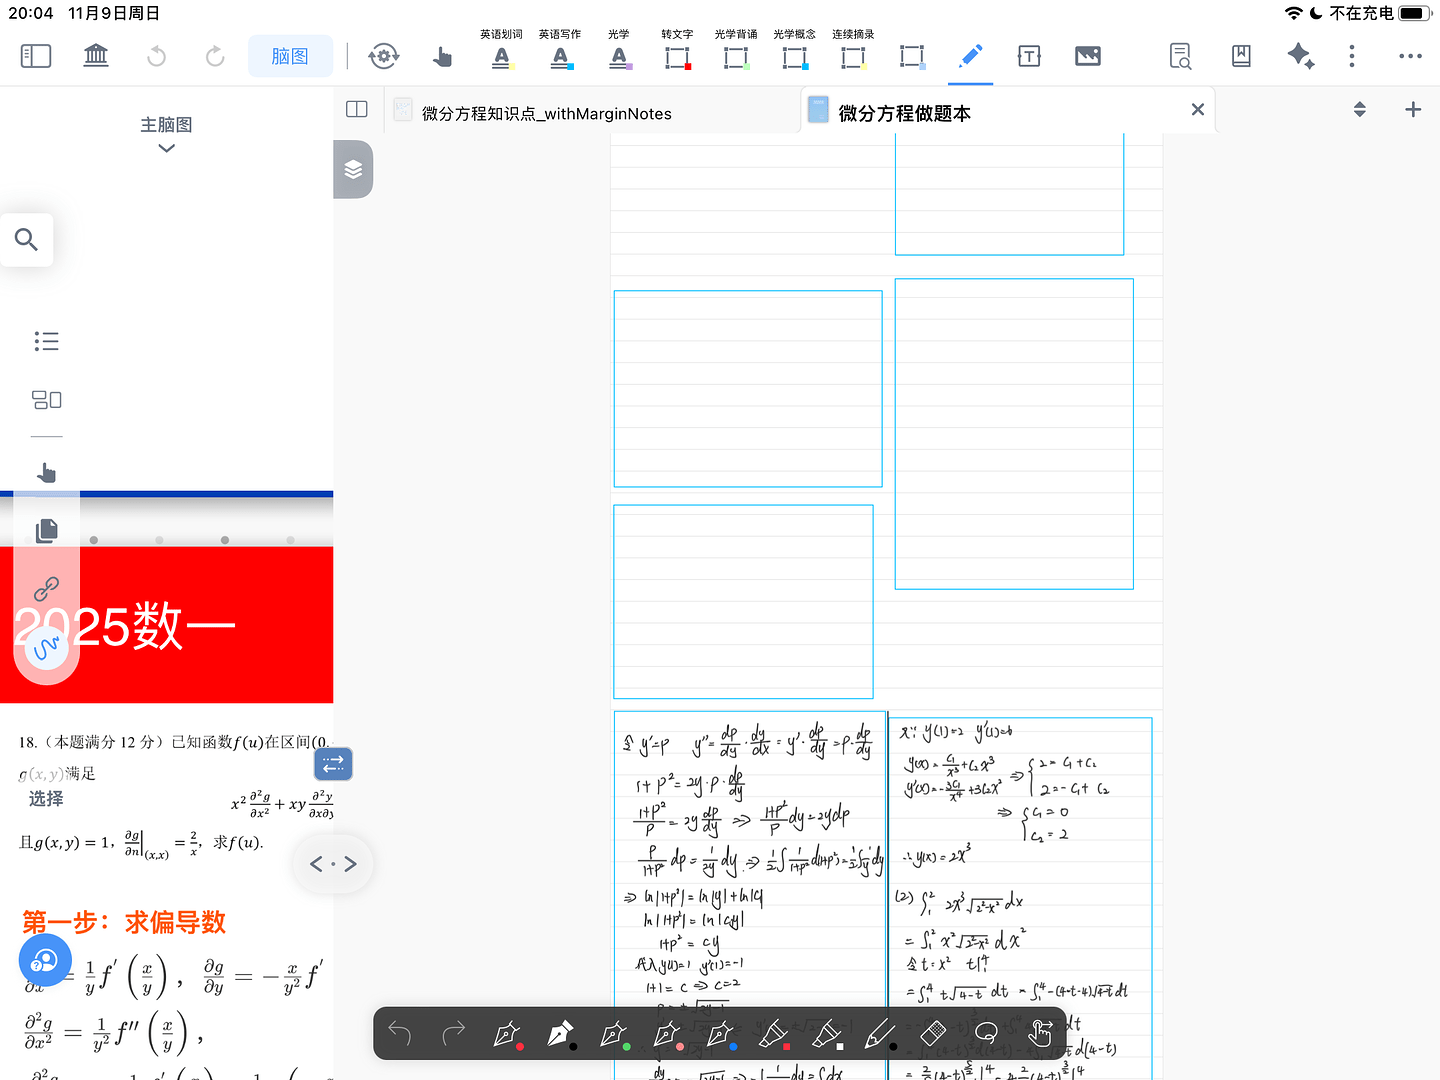Click the study library building icon

(96, 56)
